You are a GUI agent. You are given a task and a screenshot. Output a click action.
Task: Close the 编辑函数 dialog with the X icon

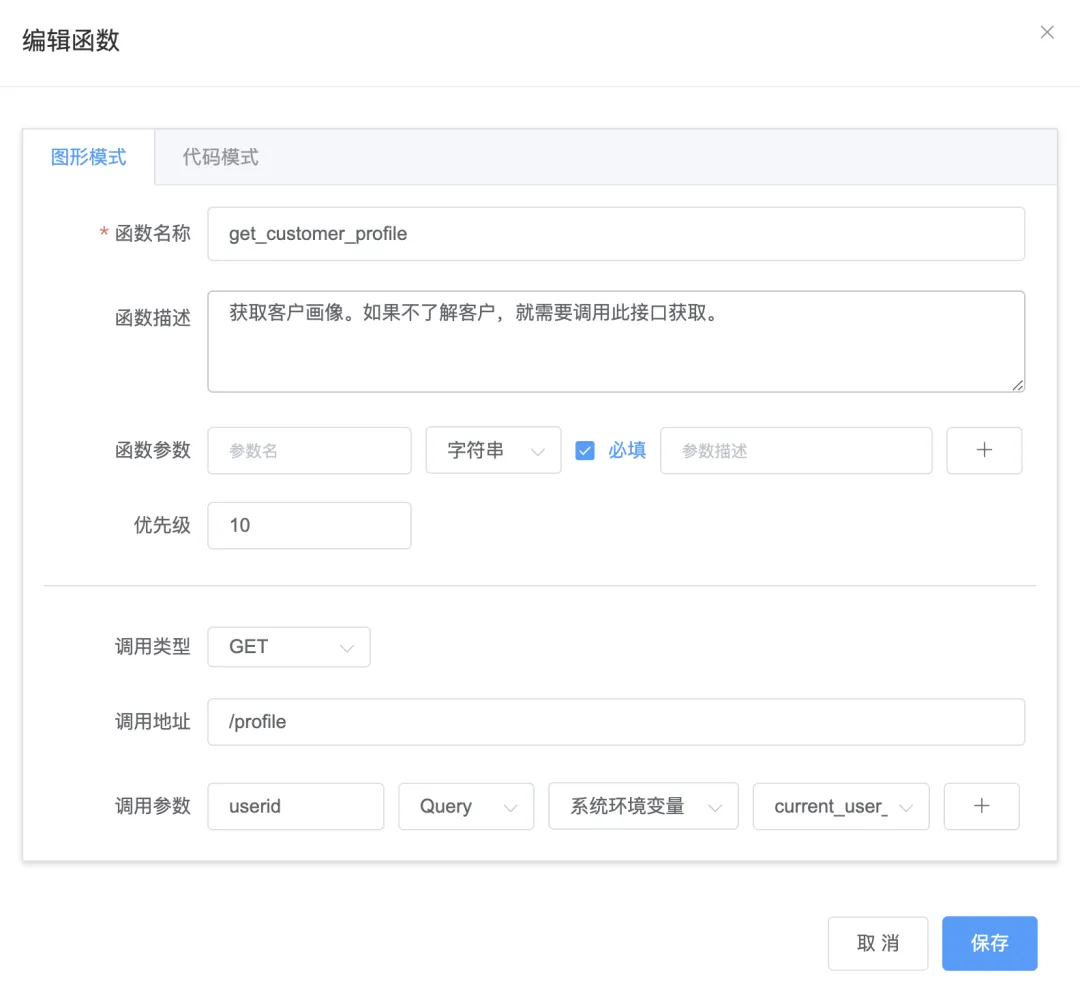[1046, 32]
